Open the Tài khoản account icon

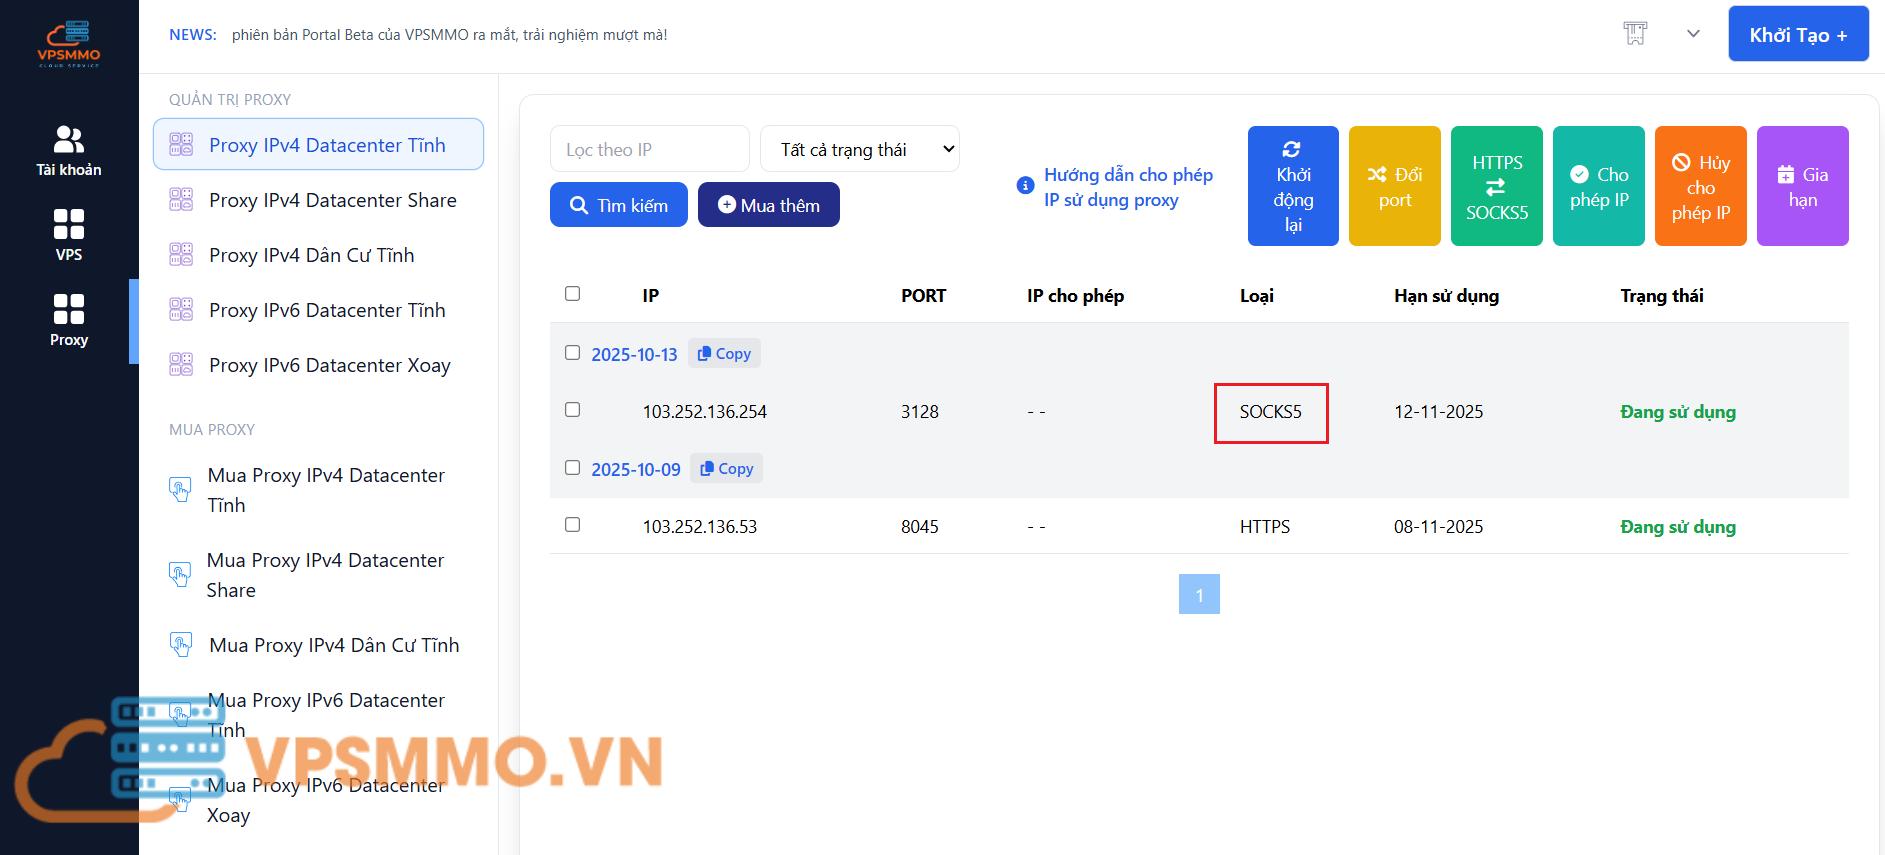[x=68, y=139]
